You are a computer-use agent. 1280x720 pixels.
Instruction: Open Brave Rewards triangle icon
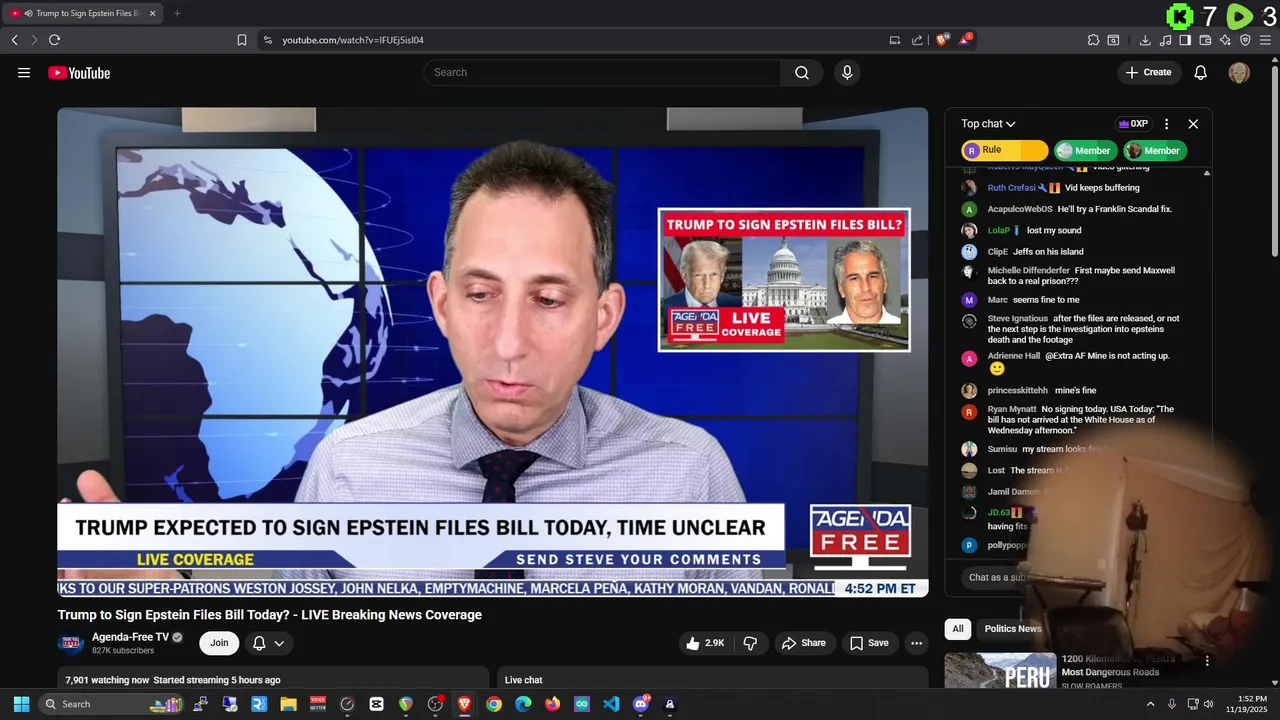pos(965,40)
